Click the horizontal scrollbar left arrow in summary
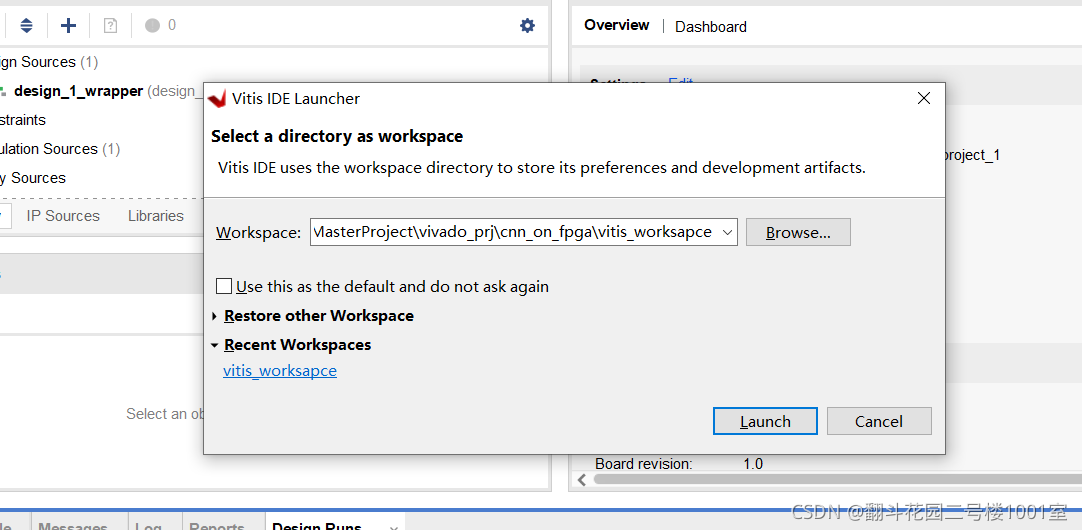The height and width of the screenshot is (530, 1082). (x=582, y=479)
